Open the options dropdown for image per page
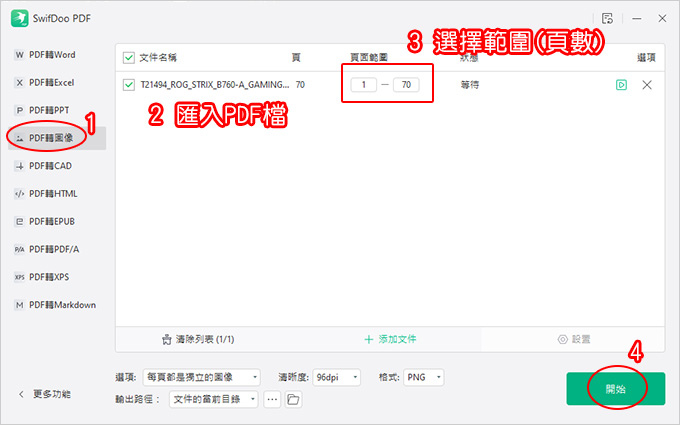 click(x=202, y=377)
